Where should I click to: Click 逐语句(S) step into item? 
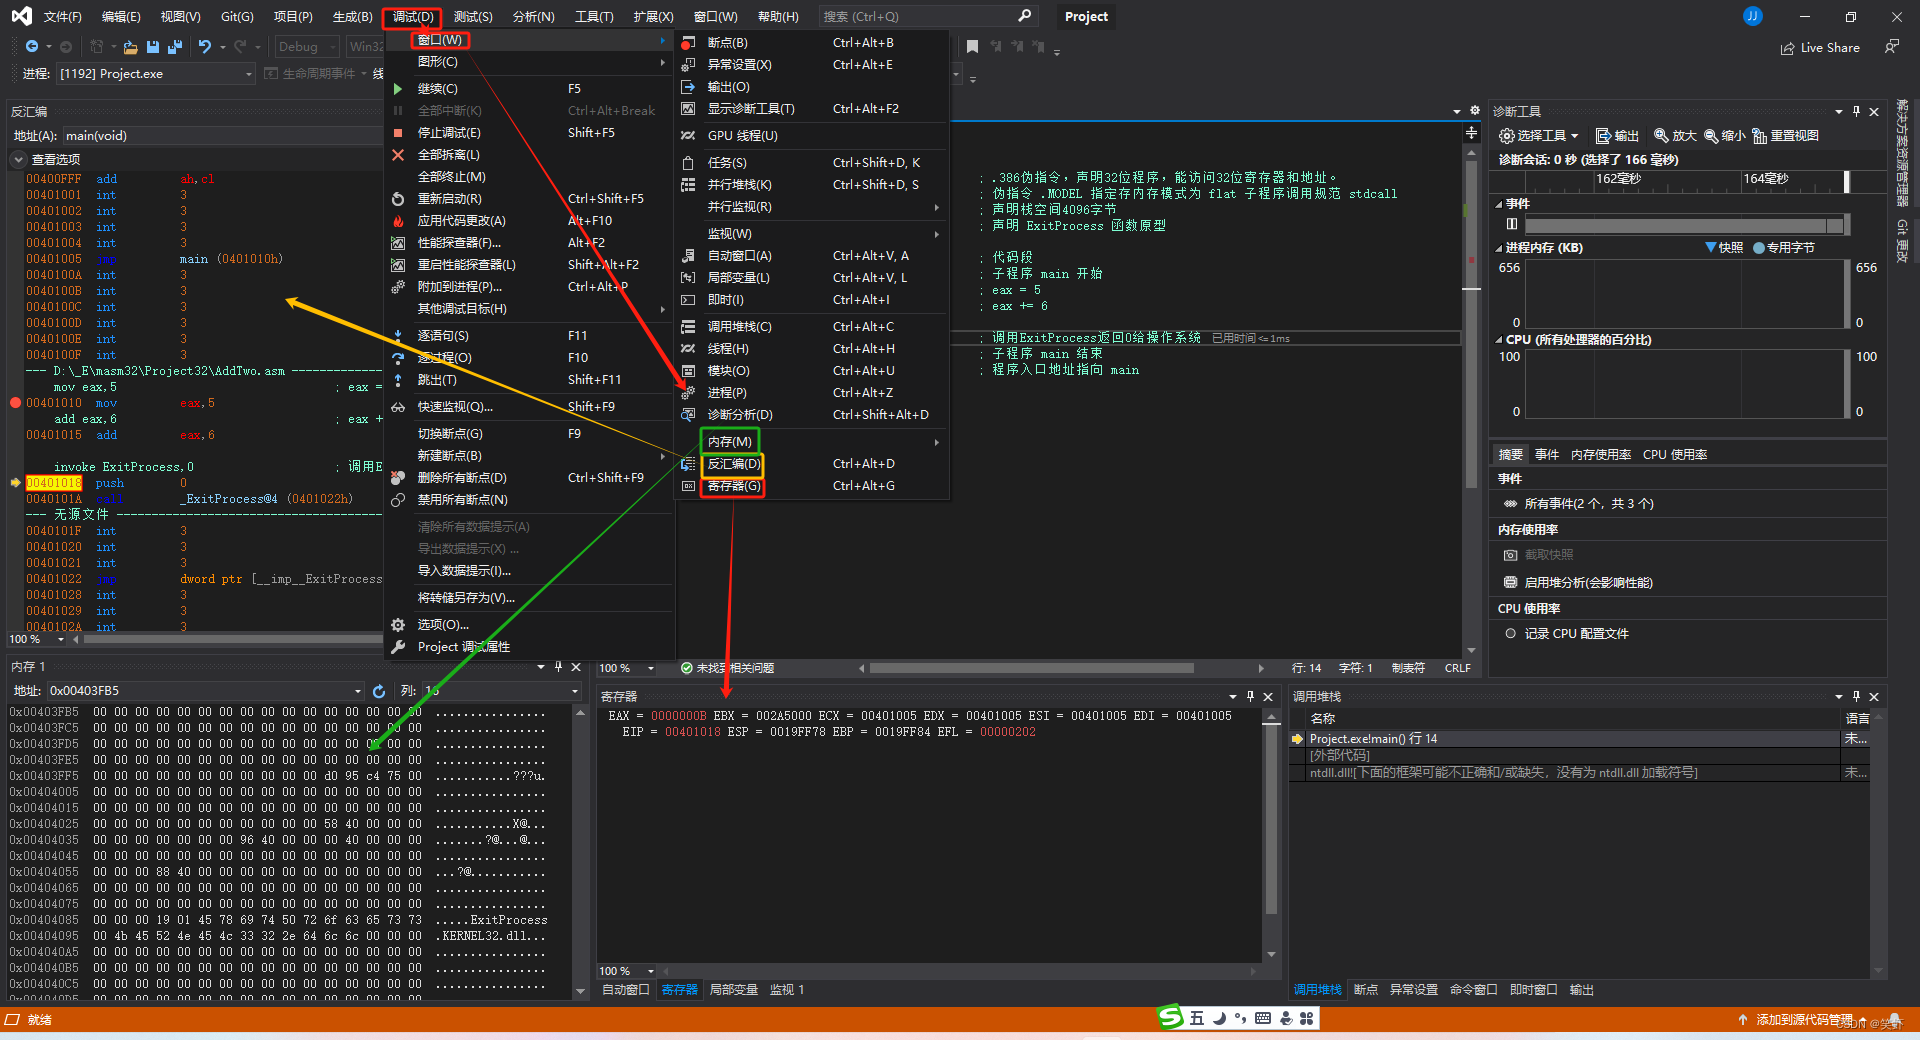pos(528,336)
